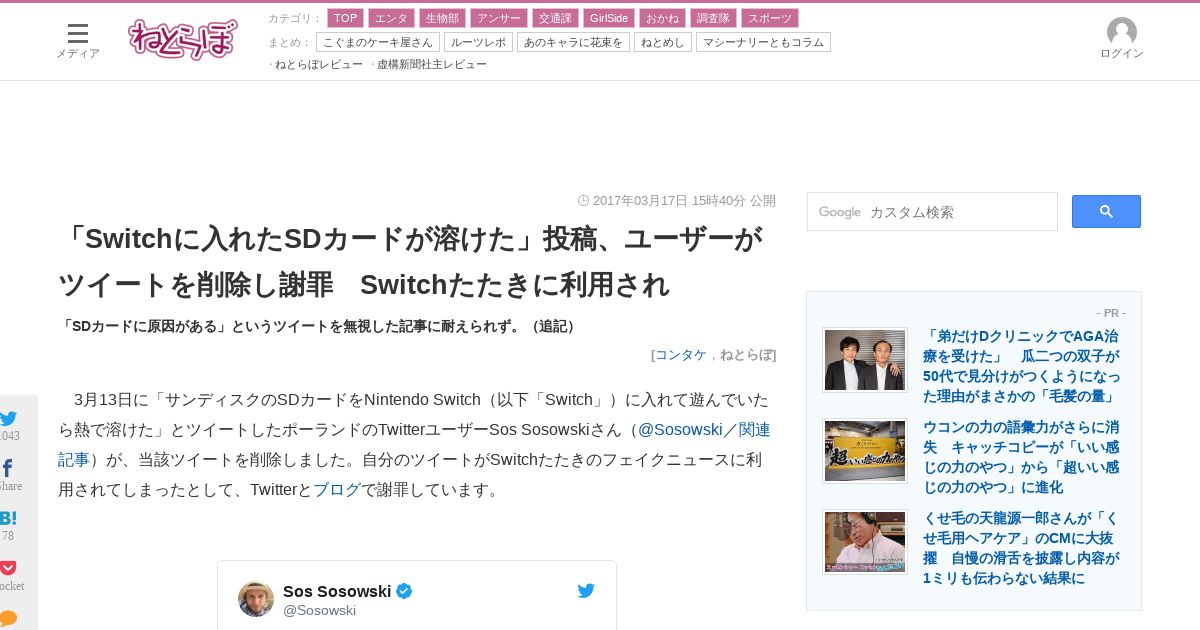The width and height of the screenshot is (1200, 630).
Task: Open the 調査隊 category tab
Action: [713, 18]
